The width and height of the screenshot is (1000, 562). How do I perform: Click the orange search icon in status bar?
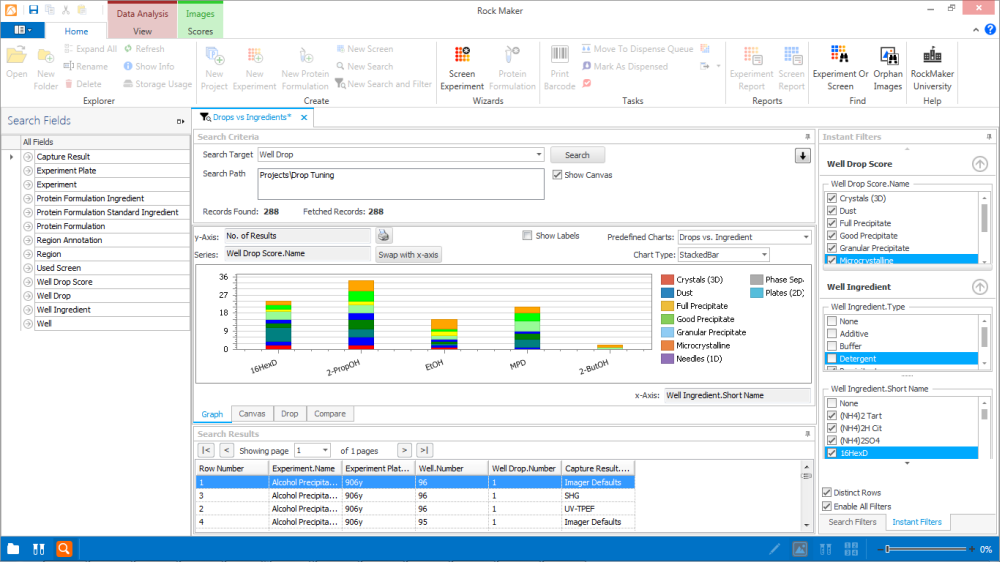[64, 549]
